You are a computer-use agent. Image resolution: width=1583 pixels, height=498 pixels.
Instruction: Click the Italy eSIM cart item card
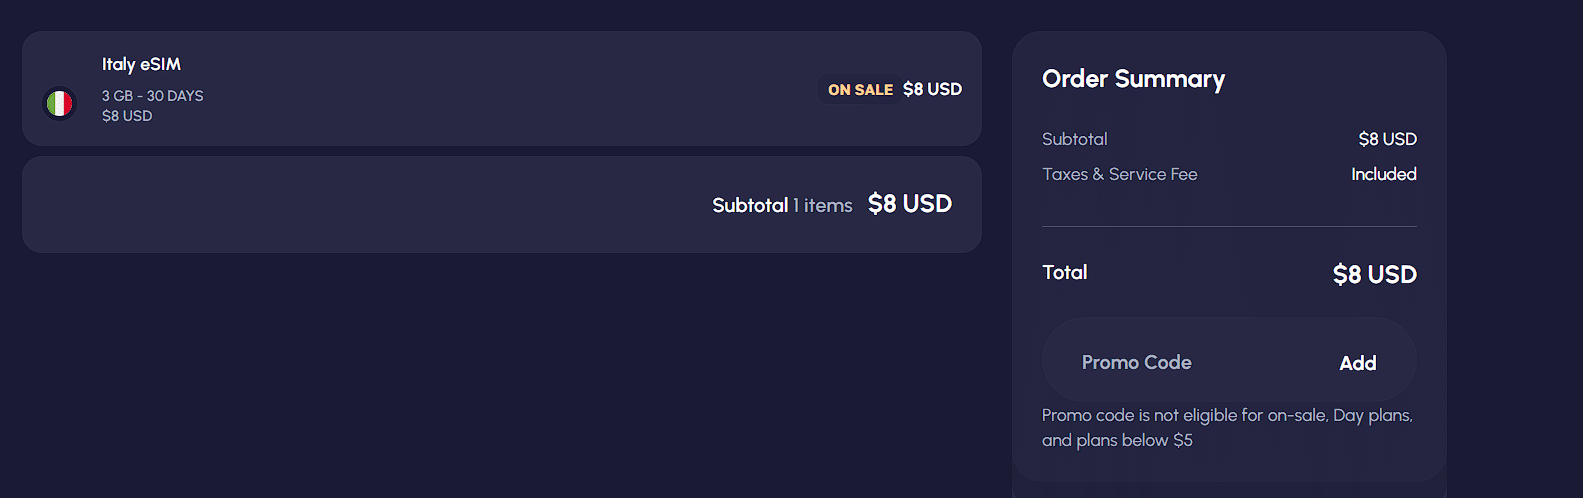(x=500, y=89)
